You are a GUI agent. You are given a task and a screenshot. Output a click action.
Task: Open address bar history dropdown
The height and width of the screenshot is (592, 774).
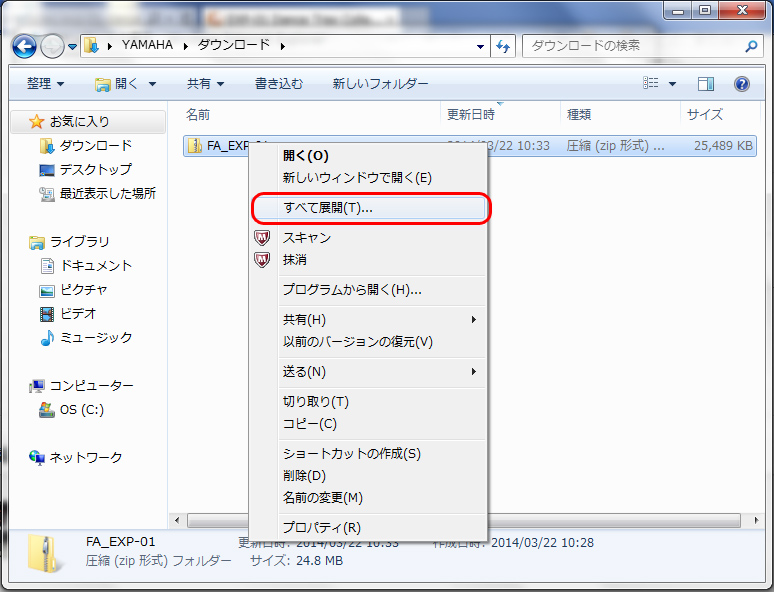point(480,46)
